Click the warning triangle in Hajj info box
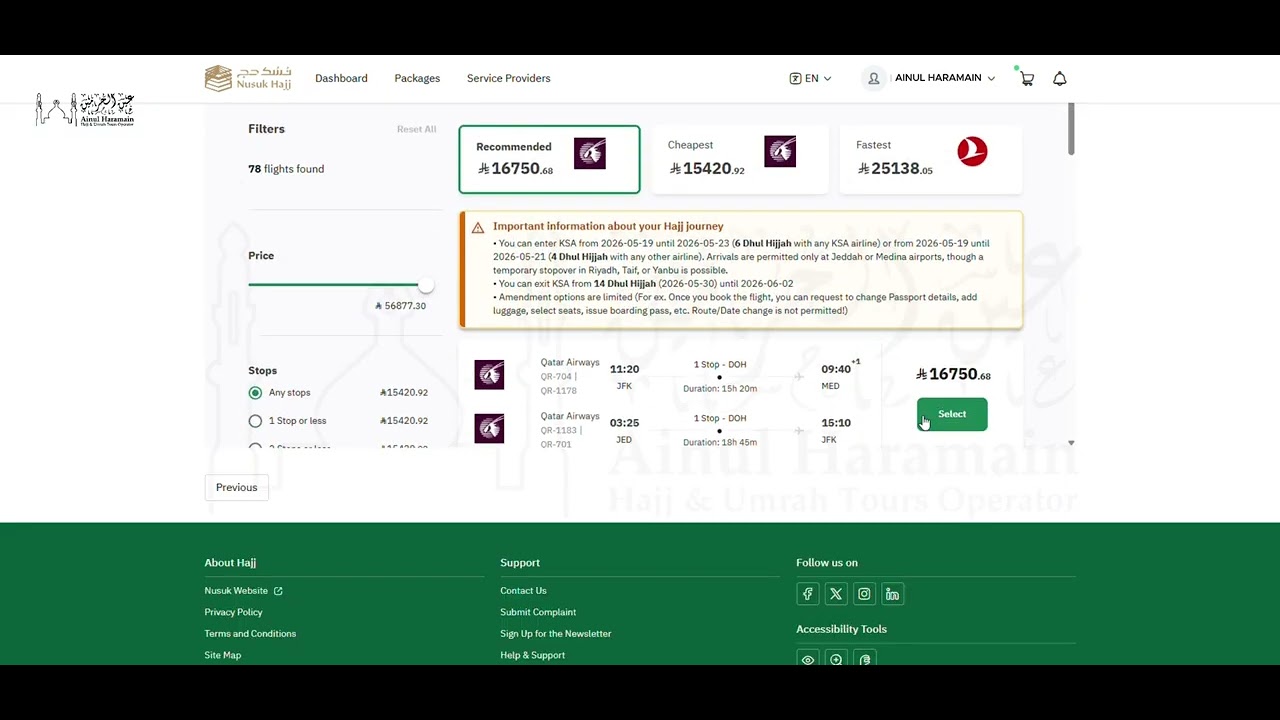Screen dimensions: 1280x720 coord(478,227)
